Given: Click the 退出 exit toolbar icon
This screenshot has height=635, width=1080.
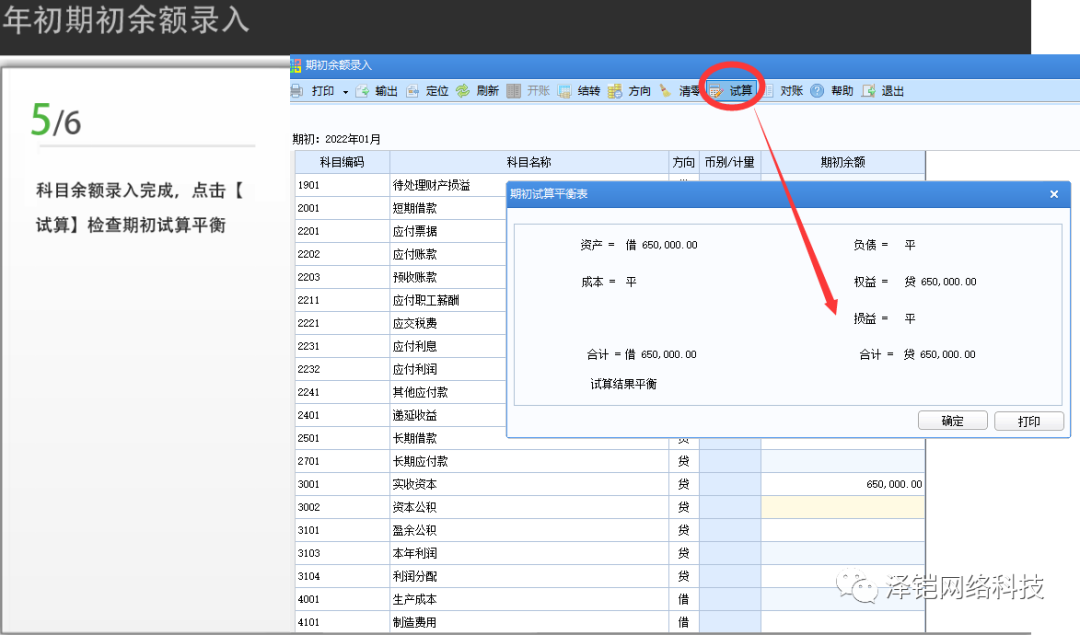Looking at the screenshot, I should pos(868,91).
